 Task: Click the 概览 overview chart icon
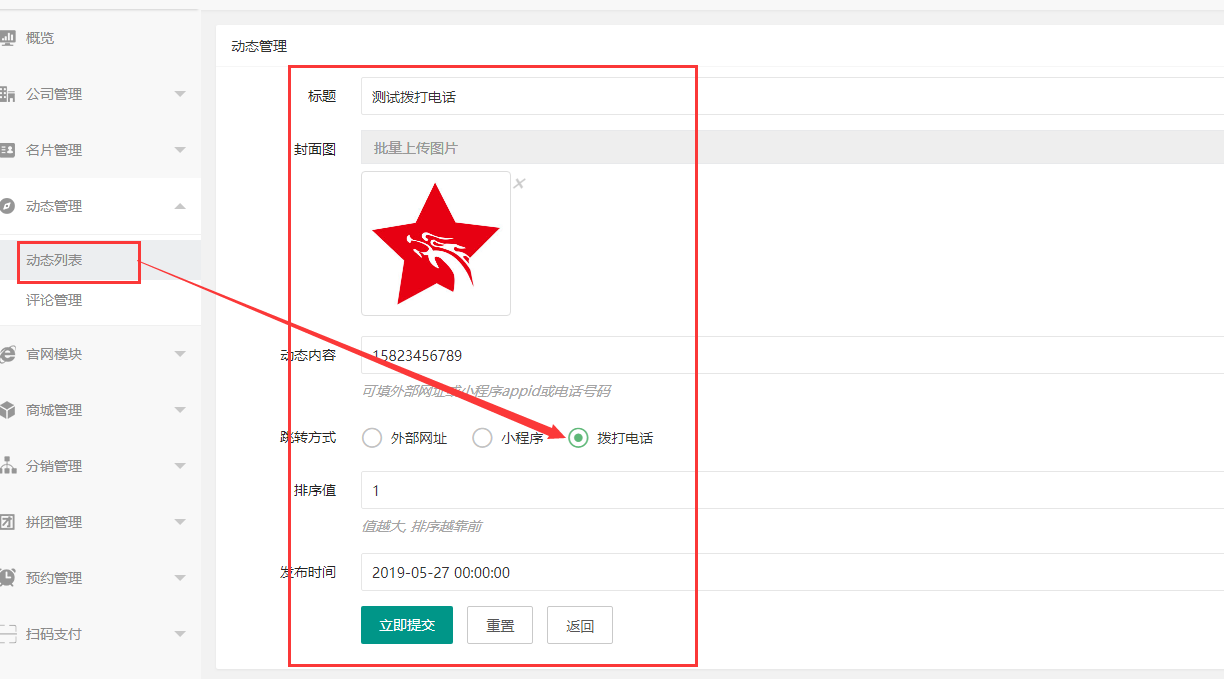pyautogui.click(x=7, y=38)
